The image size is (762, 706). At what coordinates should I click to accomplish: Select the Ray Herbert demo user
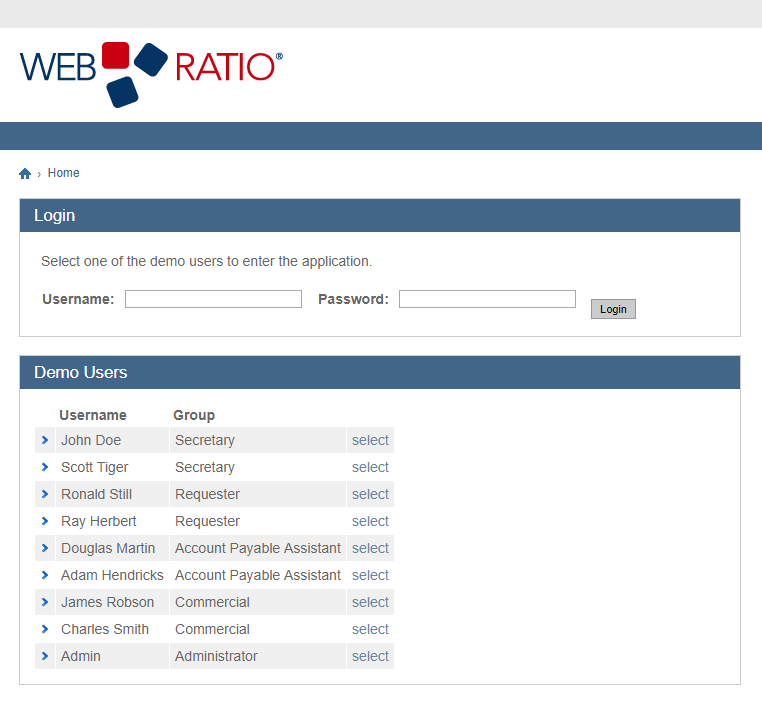pyautogui.click(x=370, y=521)
